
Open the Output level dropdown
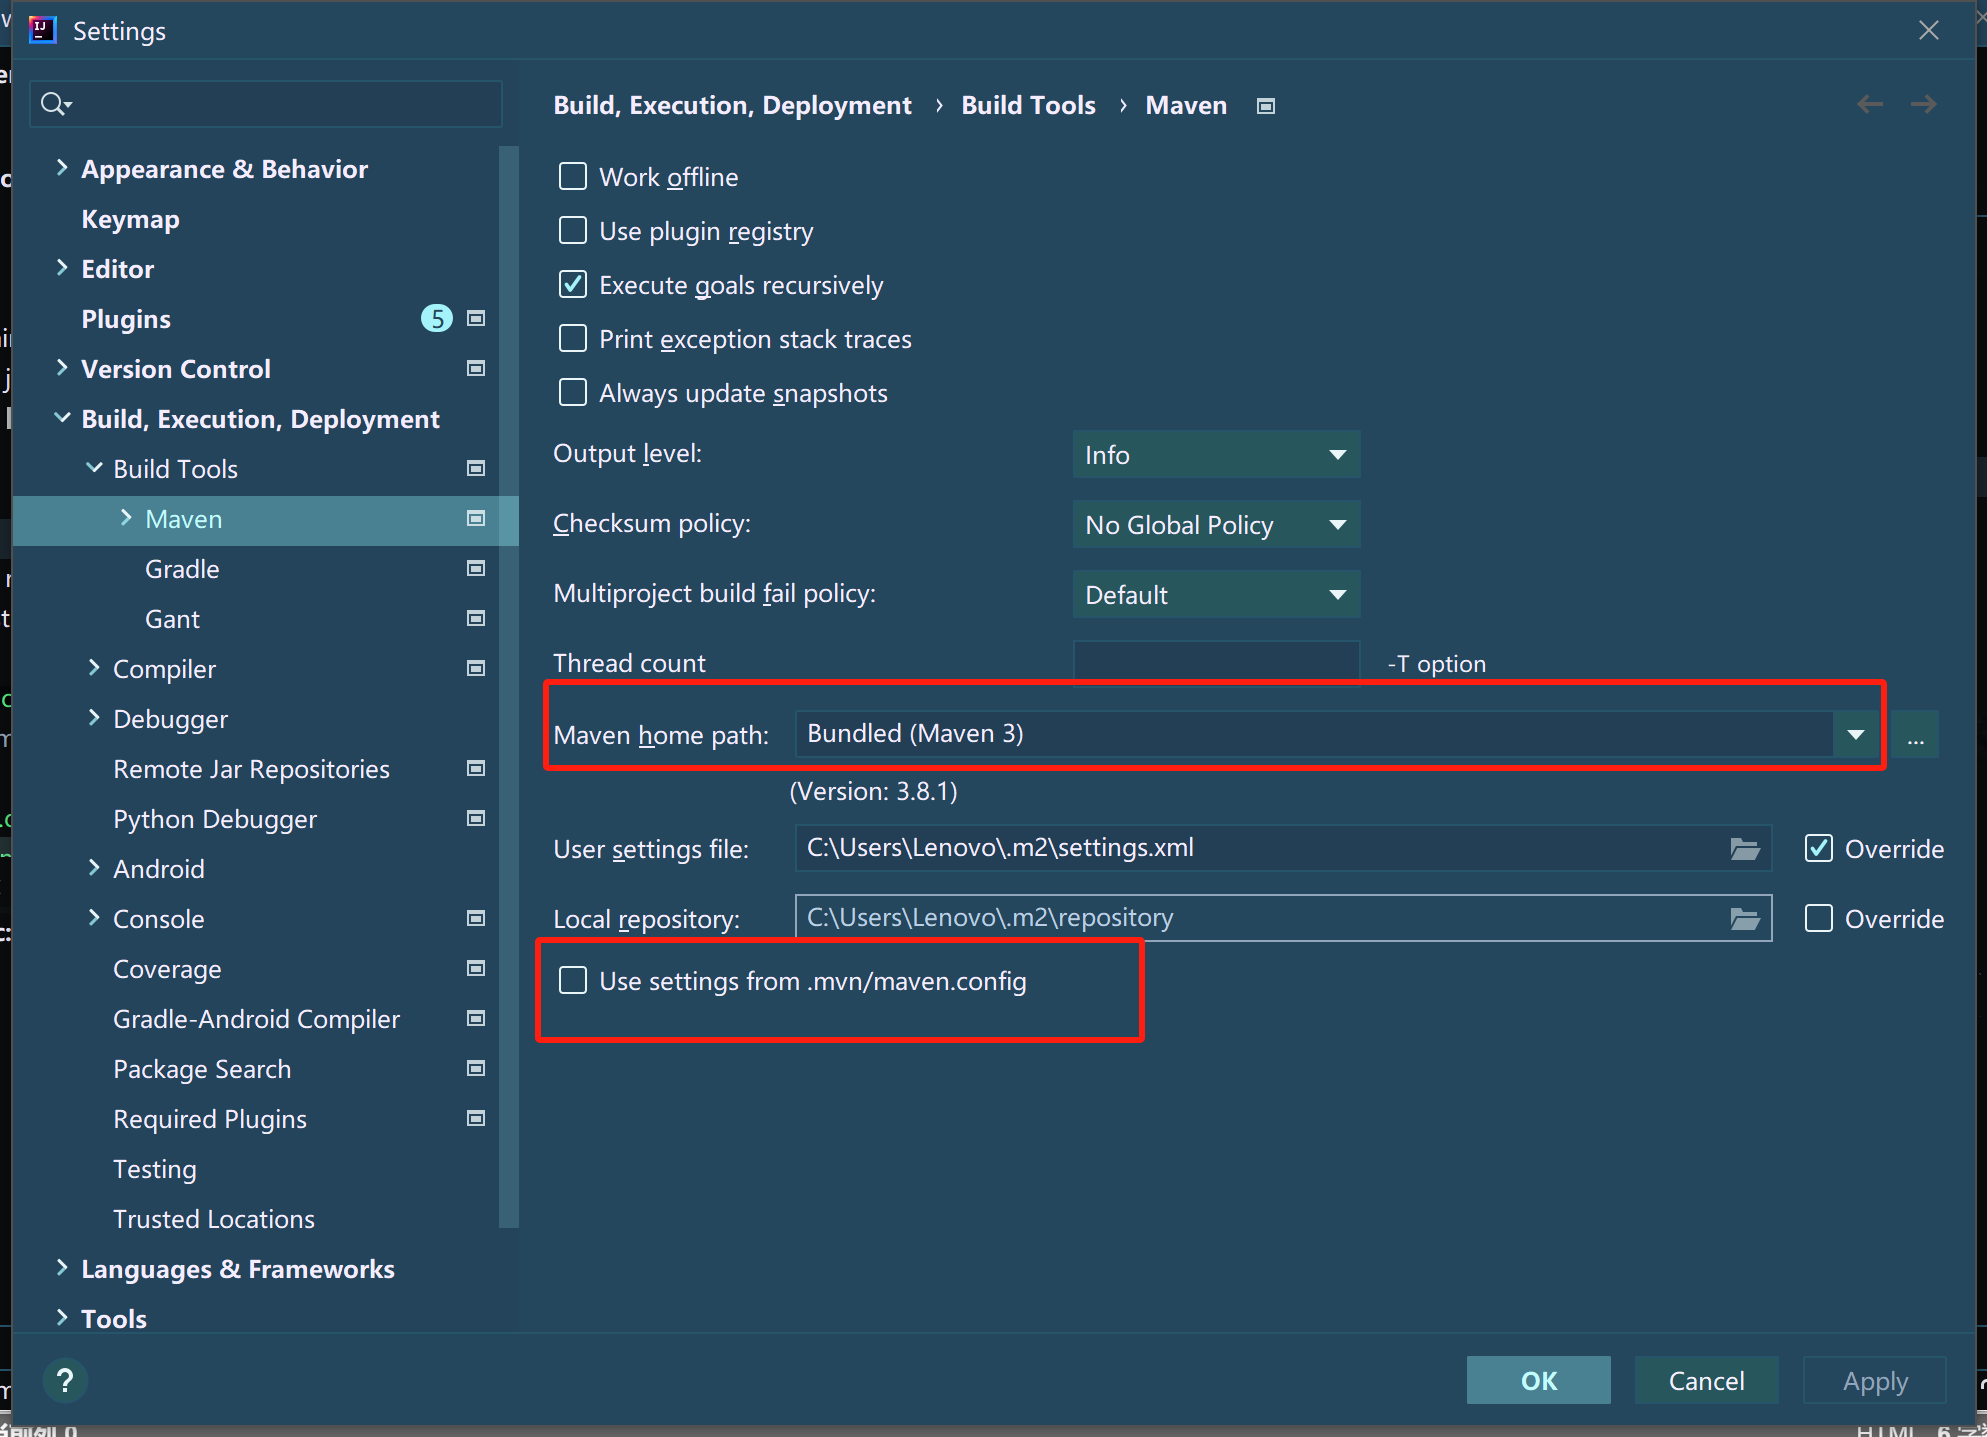pos(1215,455)
